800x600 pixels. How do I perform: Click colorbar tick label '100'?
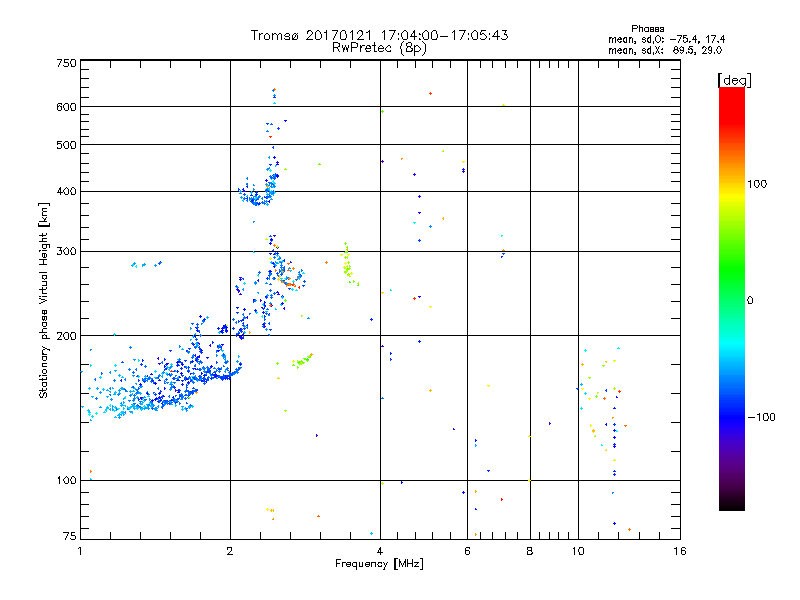point(757,184)
